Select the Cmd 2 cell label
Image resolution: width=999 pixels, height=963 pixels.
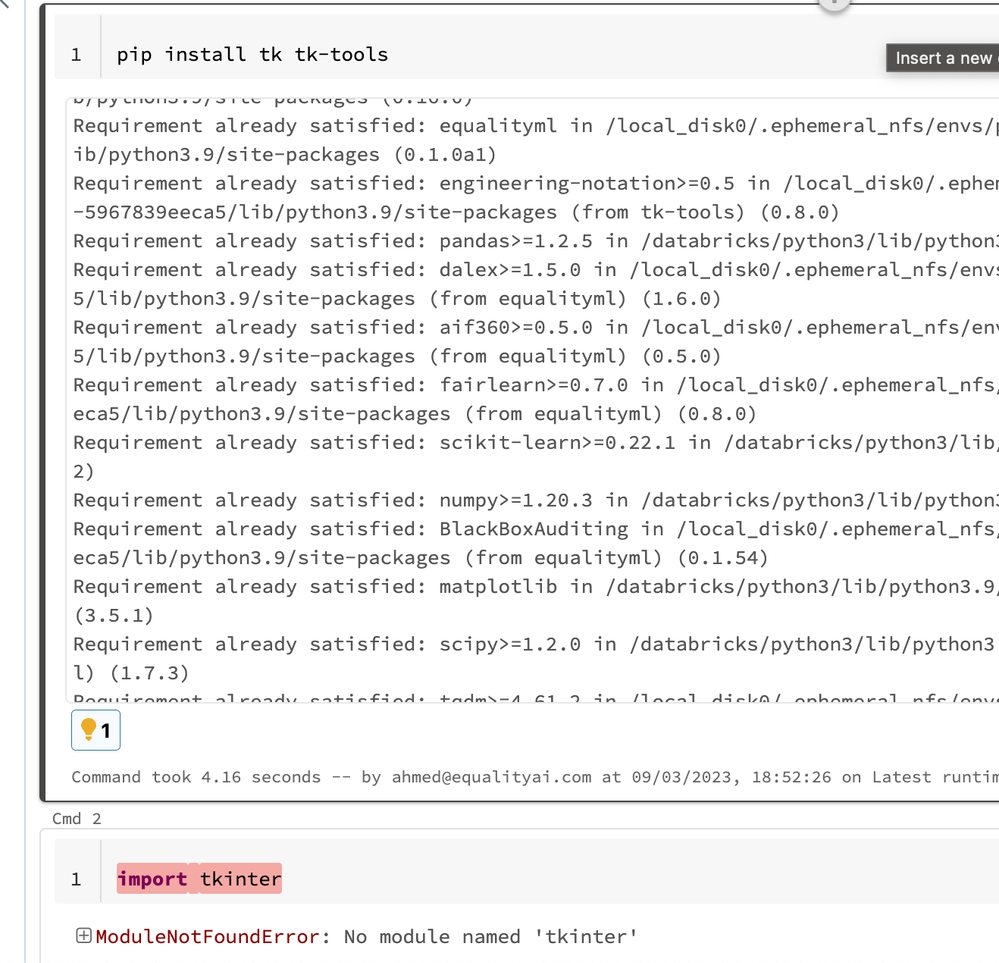pos(77,818)
